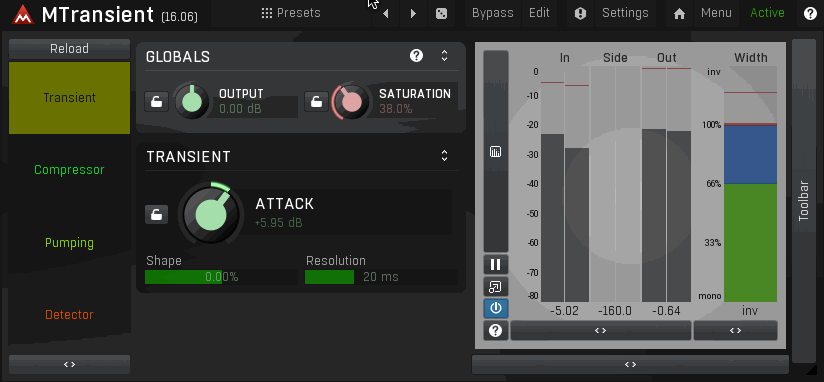
Task: Collapse the Transient panel
Action: pyautogui.click(x=445, y=156)
